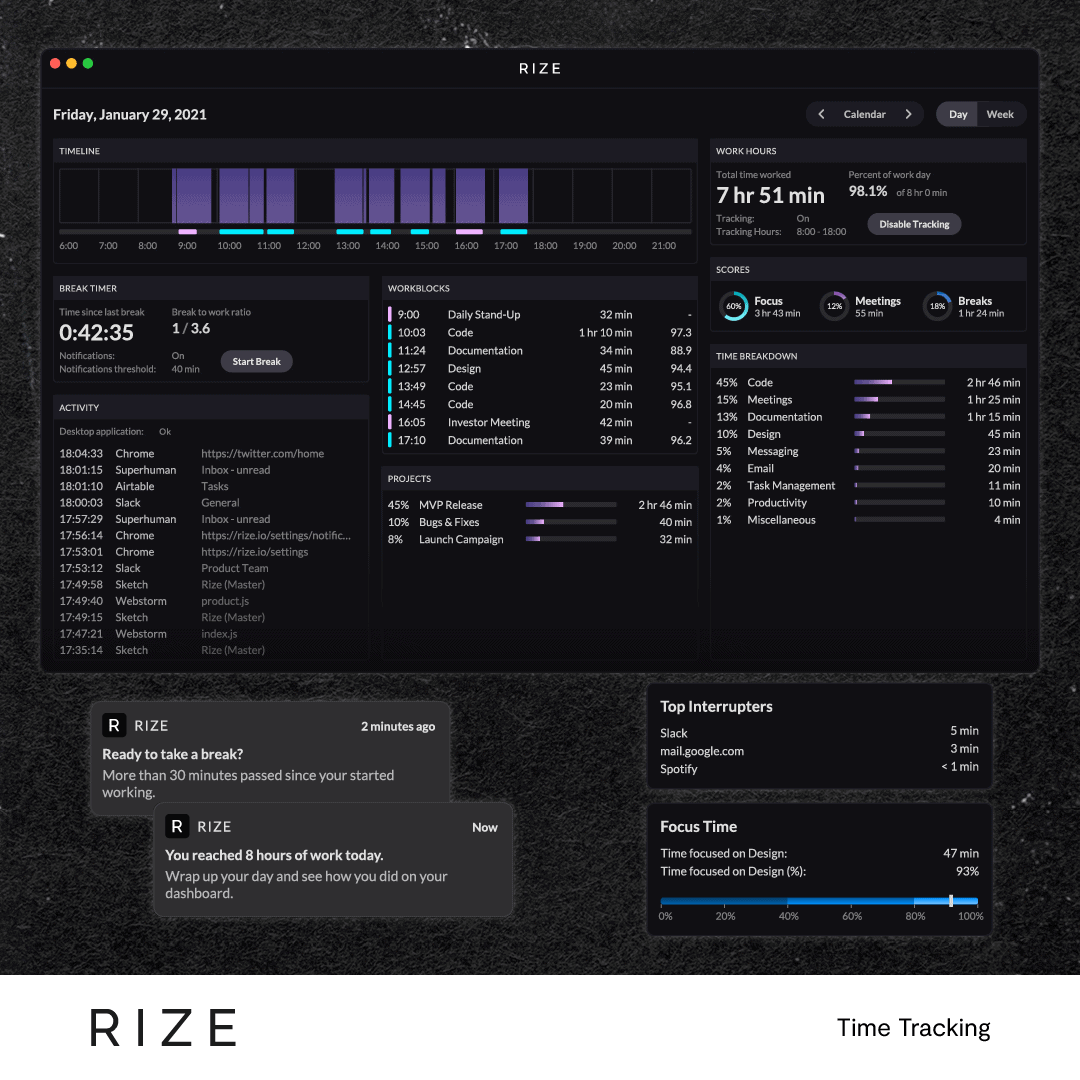The image size is (1080, 1080).
Task: Select Productivity in Time Breakdown
Action: pyautogui.click(x=868, y=503)
